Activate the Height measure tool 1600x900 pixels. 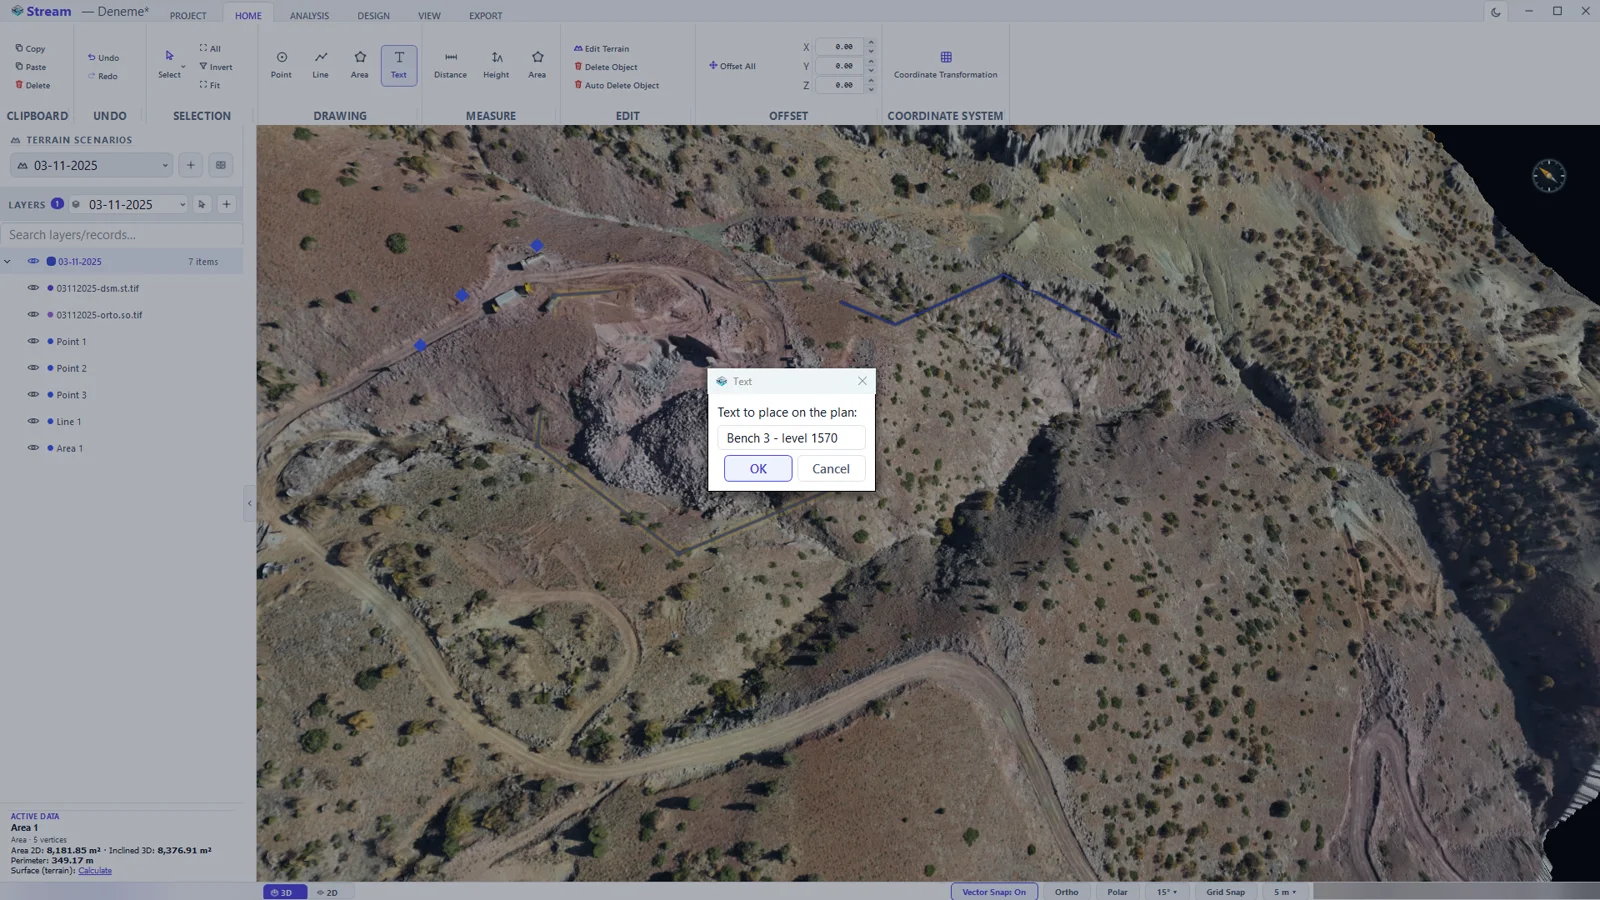496,65
